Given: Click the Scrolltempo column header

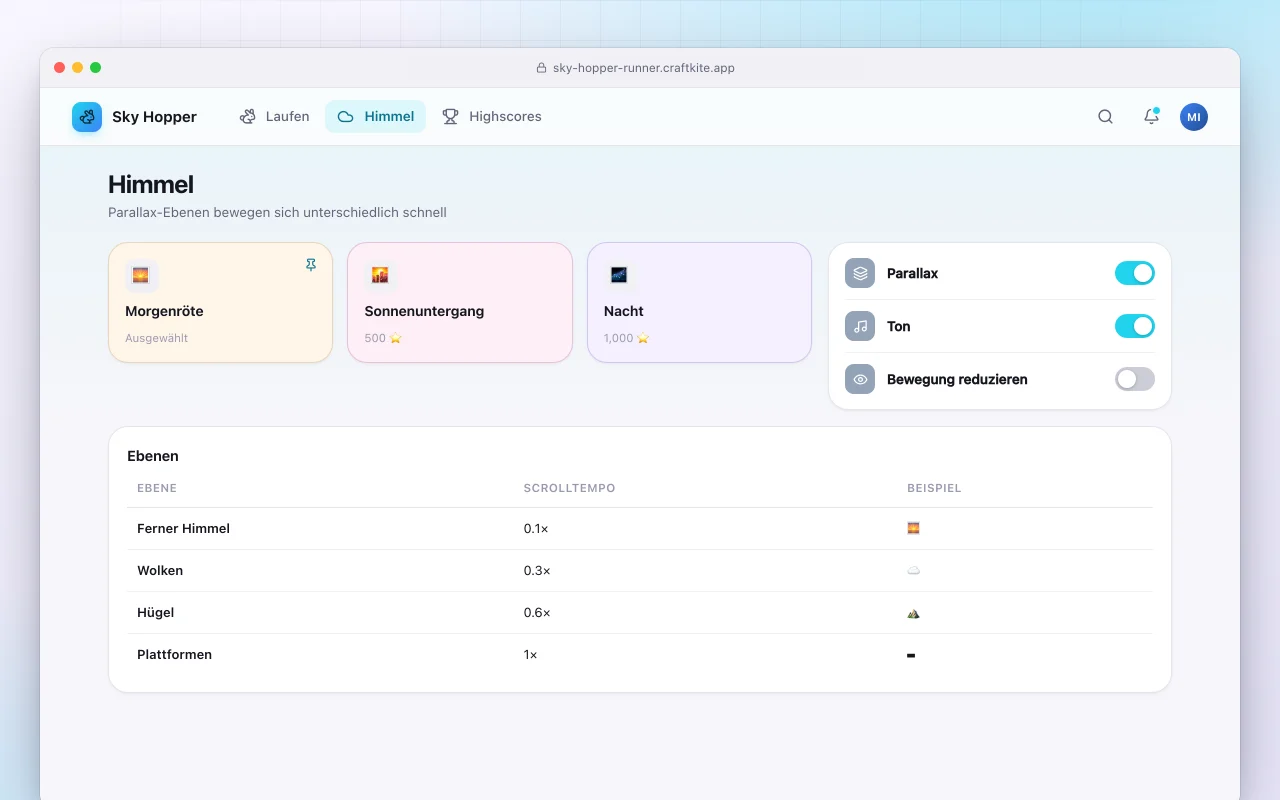Looking at the screenshot, I should 569,488.
